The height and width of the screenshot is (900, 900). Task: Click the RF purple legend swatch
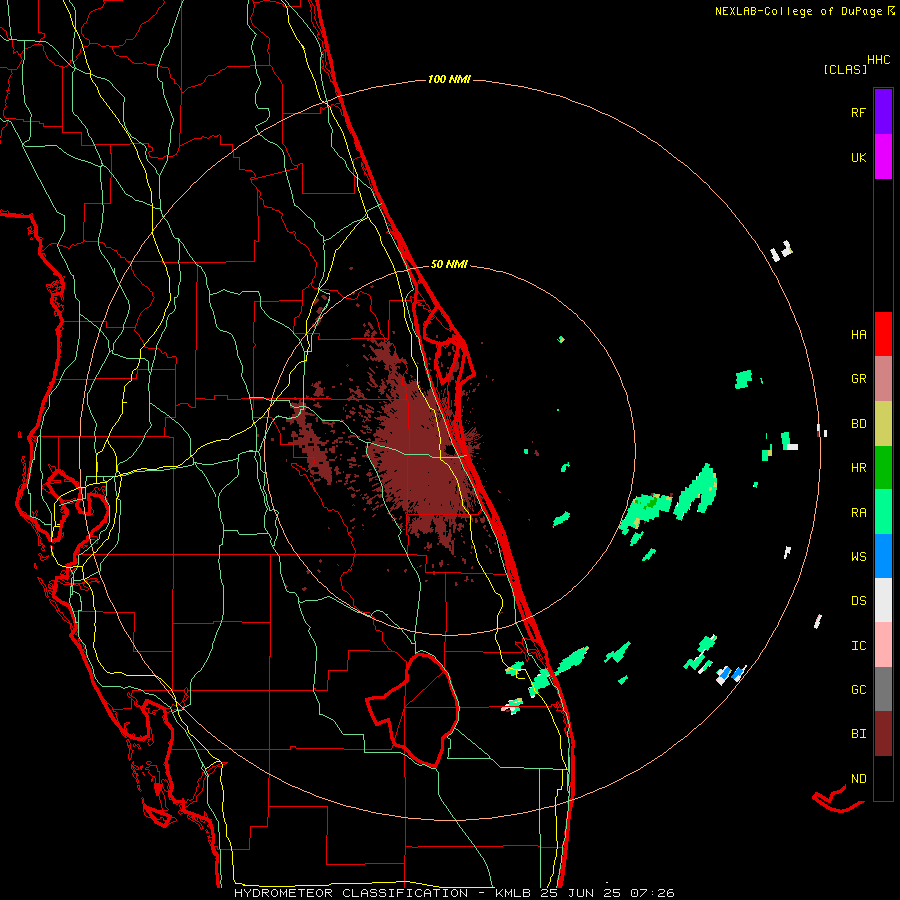coord(883,112)
